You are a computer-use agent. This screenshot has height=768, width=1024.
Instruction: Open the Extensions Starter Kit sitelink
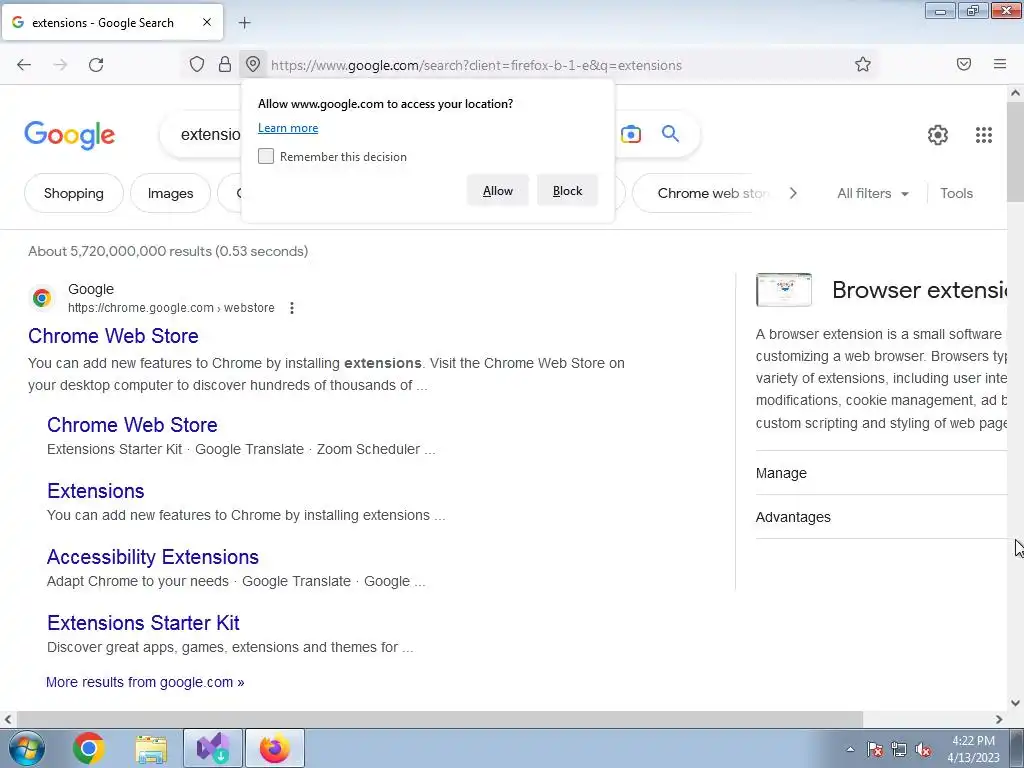(x=143, y=622)
